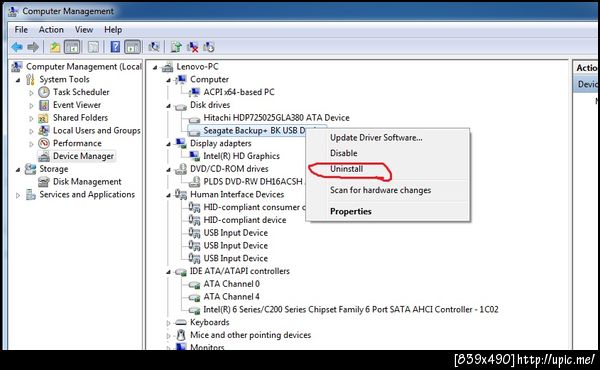Open the View menu
Screen dimensions: 600x370
coord(84,29)
